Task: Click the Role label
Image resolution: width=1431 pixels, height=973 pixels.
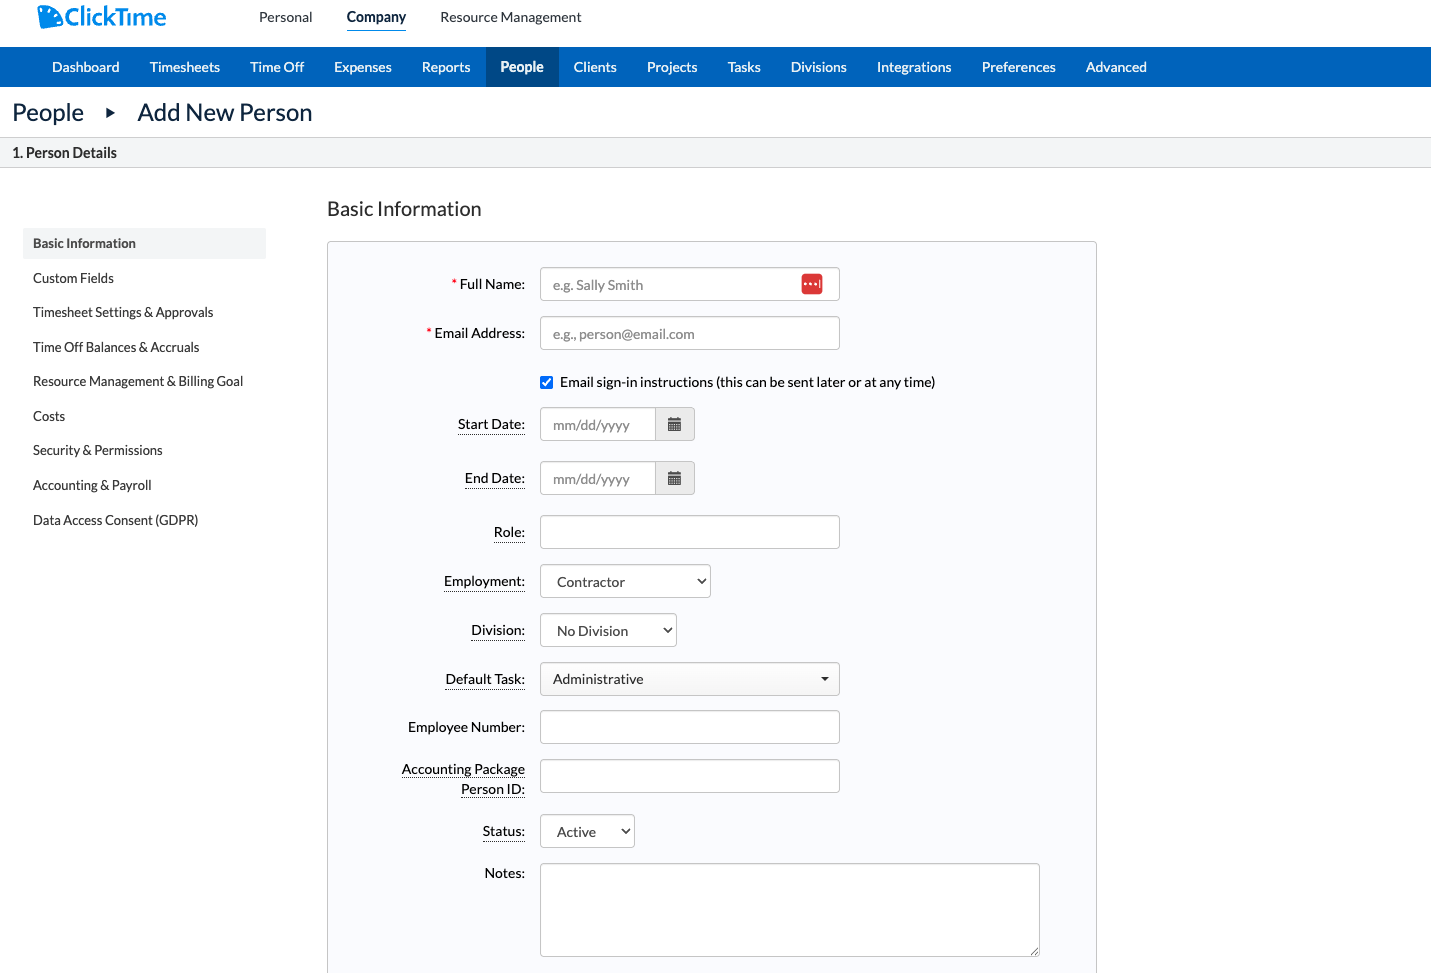Action: (x=509, y=532)
